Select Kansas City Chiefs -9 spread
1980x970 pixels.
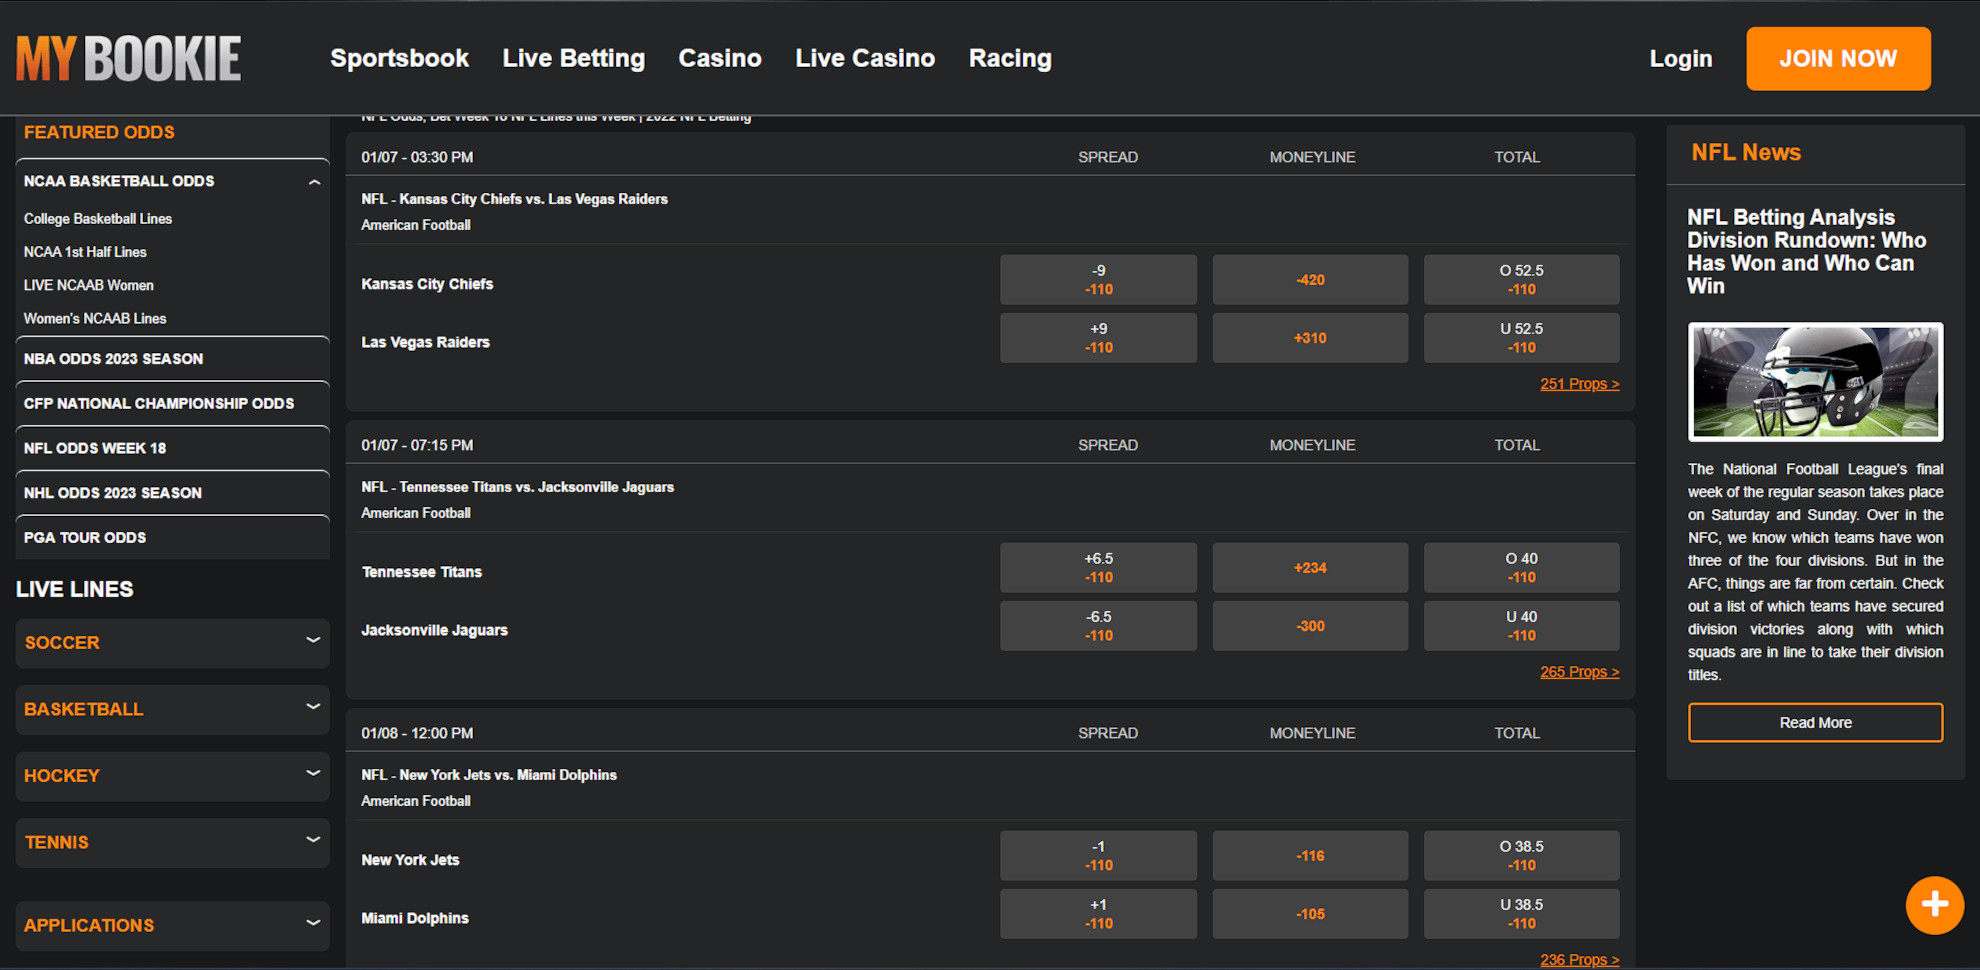pyautogui.click(x=1098, y=279)
